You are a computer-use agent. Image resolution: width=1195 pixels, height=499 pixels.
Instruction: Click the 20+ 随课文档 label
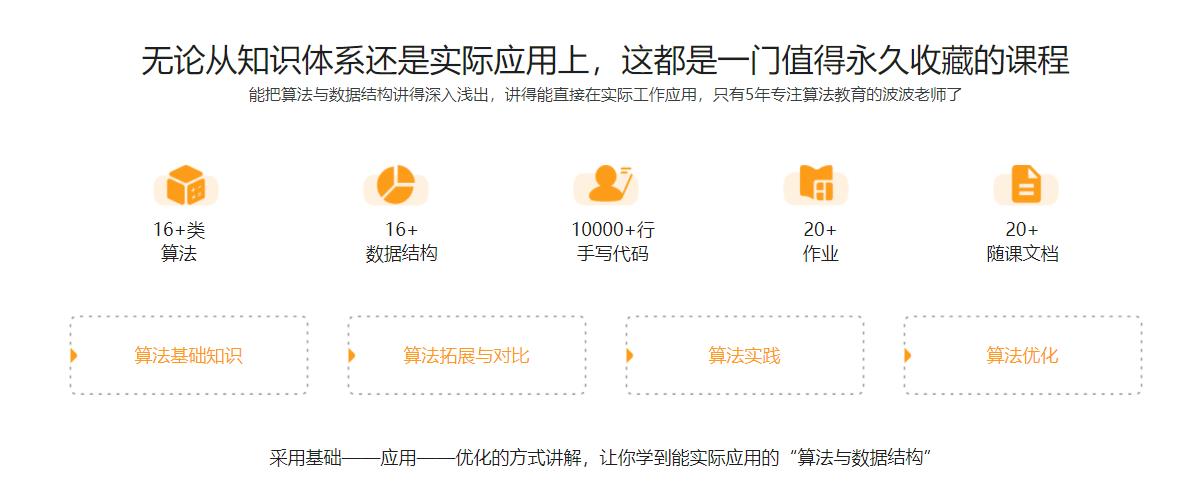(1022, 242)
